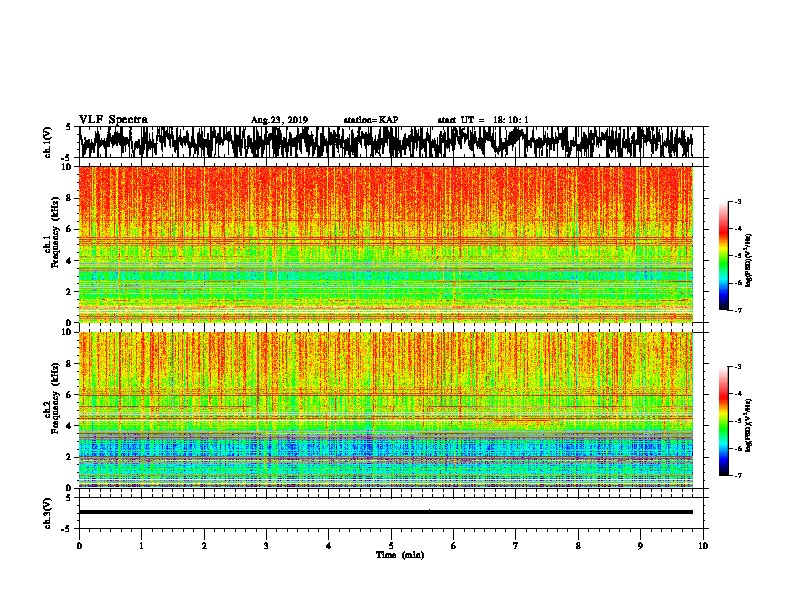Click the -5 tick on ch.3(V) axis
The width and height of the screenshot is (792, 612).
68,529
